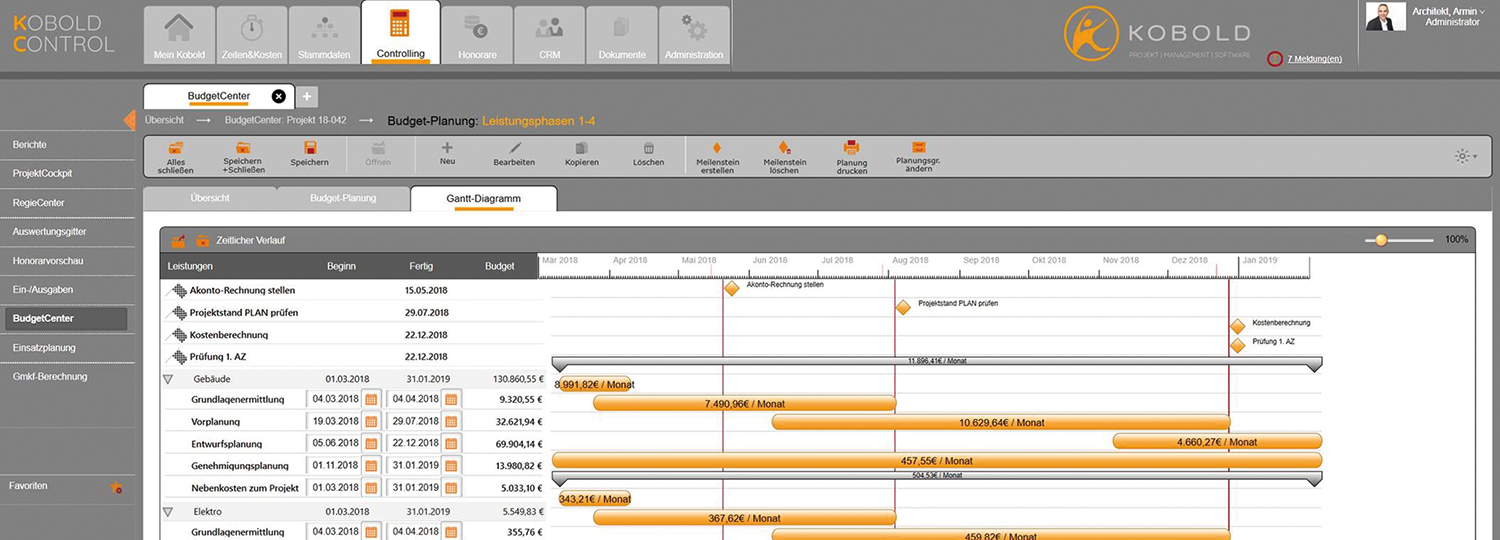Click the Meilenstein erstellen icon
The height and width of the screenshot is (540, 1500).
[717, 147]
